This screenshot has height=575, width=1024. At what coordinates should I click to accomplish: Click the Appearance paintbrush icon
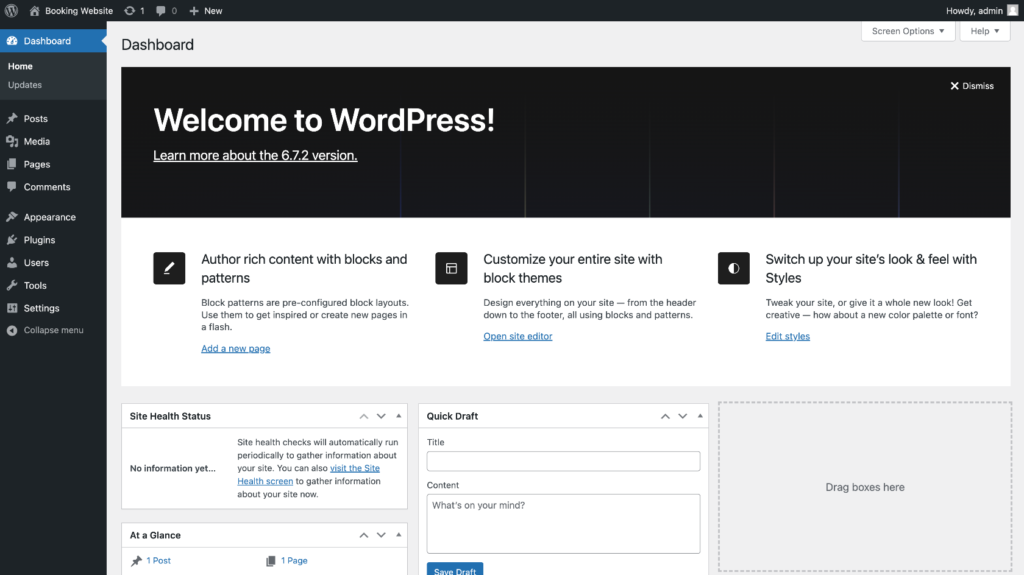coord(12,216)
